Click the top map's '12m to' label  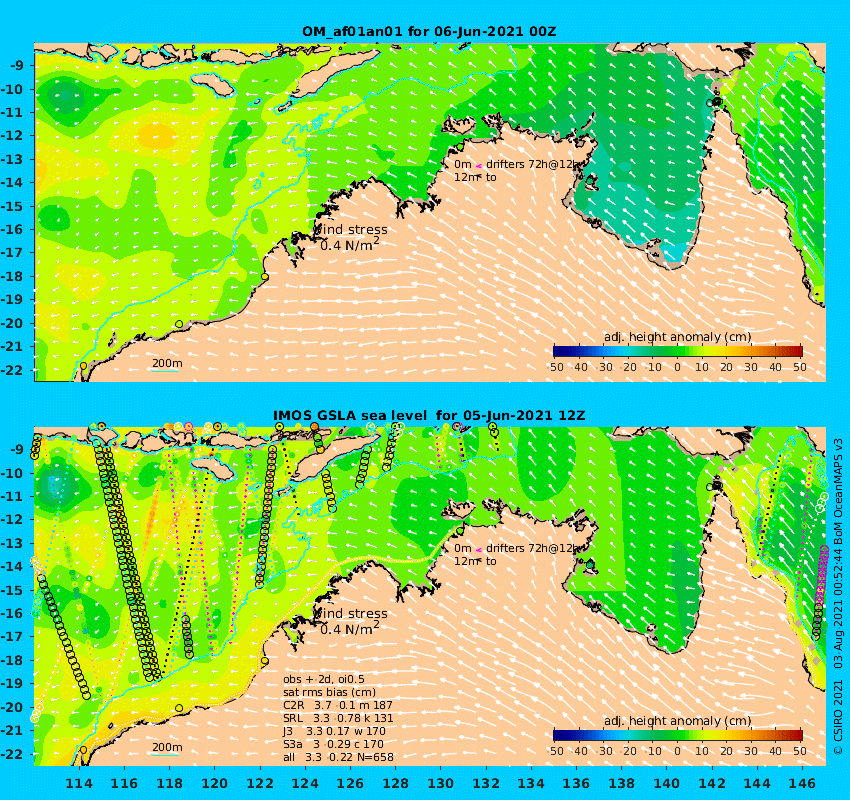(475, 177)
